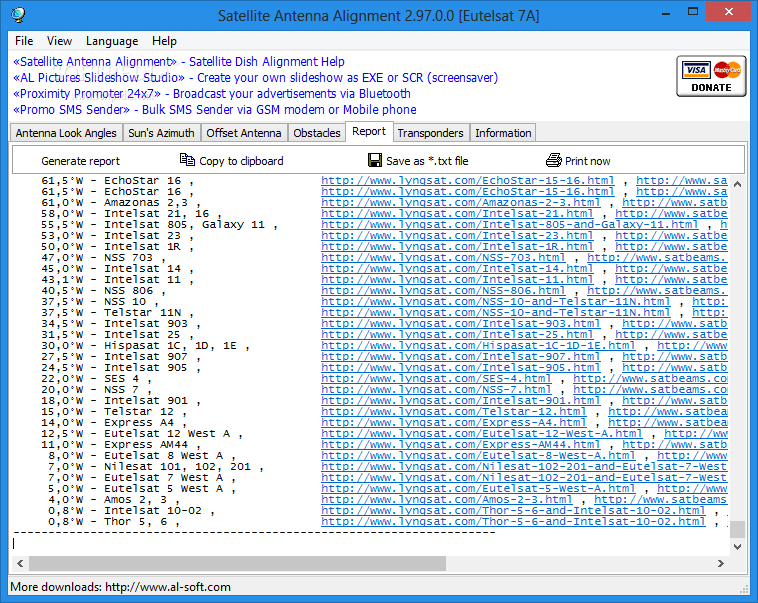Screen dimensions: 758x603
Task: Select the 47,0°W NSS 703 text
Action: [103, 258]
